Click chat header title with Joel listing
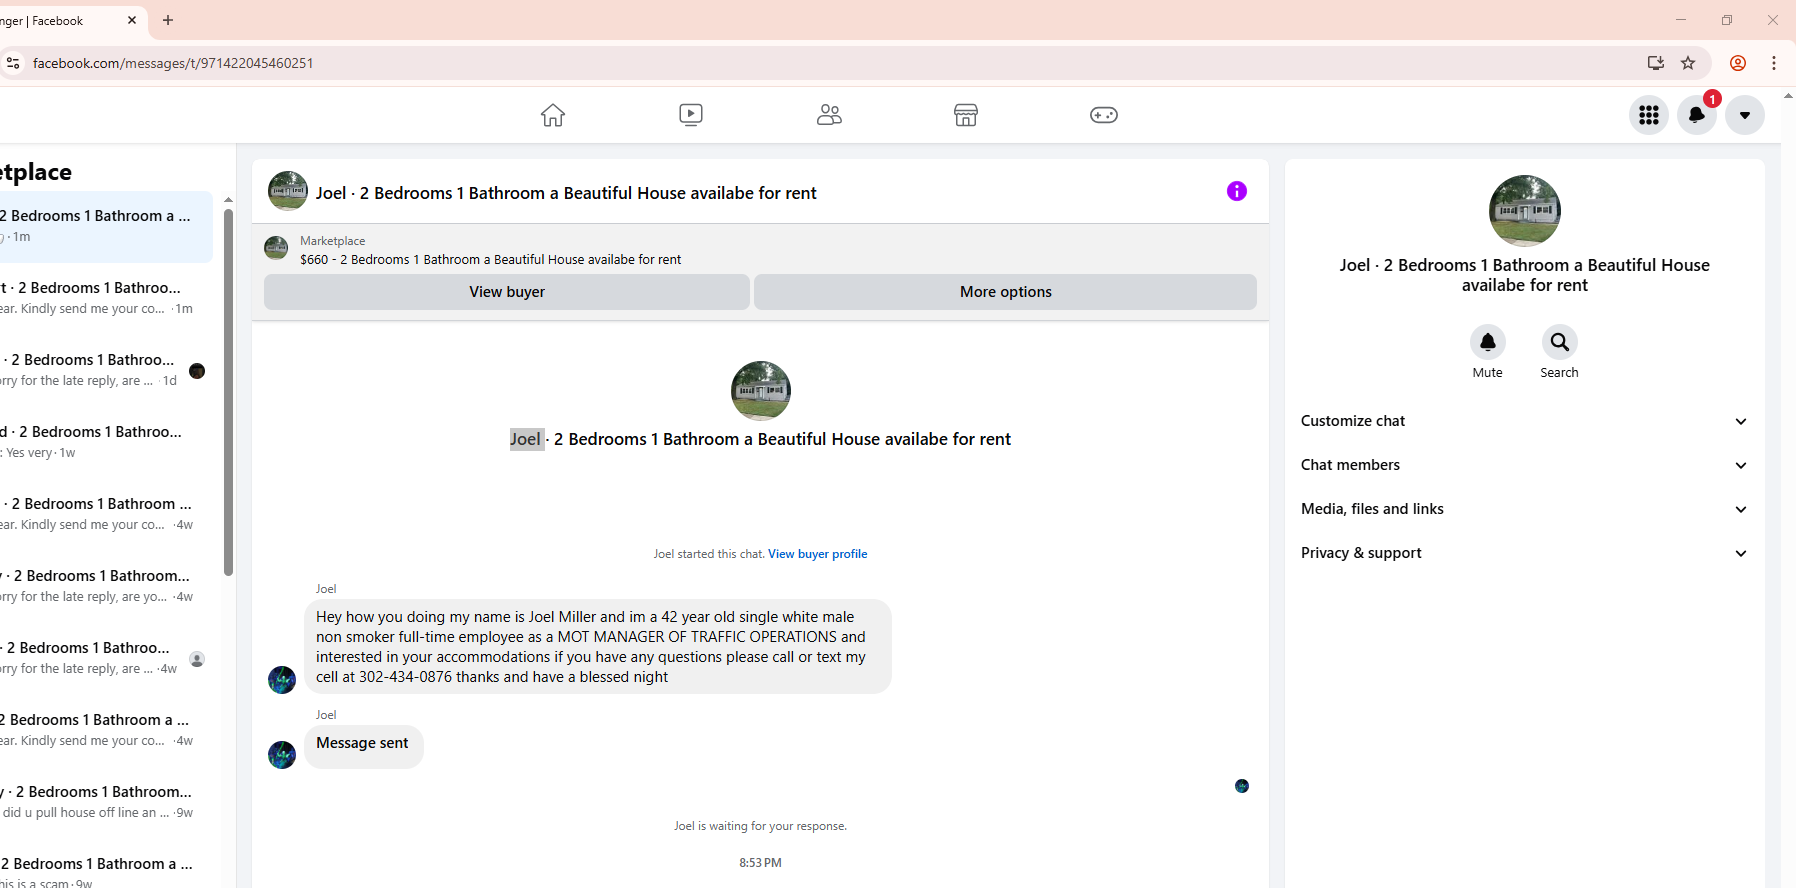Screen dimensions: 1796x888 [566, 193]
